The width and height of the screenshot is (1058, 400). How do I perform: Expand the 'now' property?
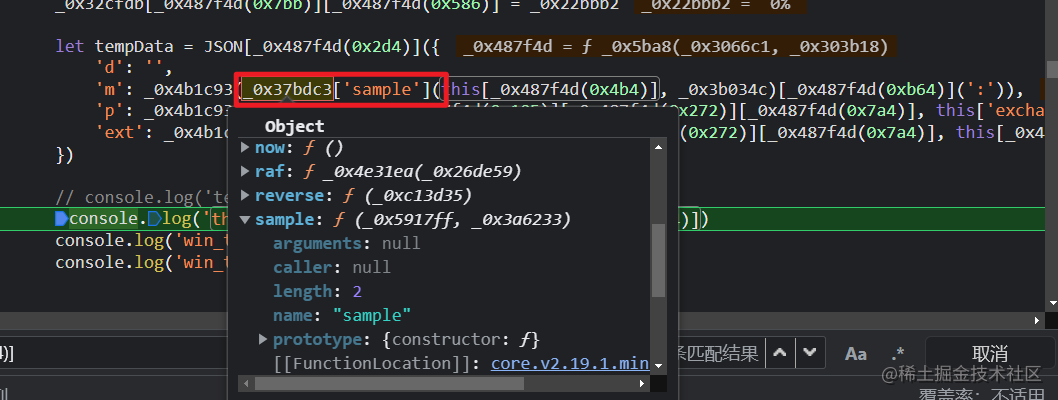246,147
